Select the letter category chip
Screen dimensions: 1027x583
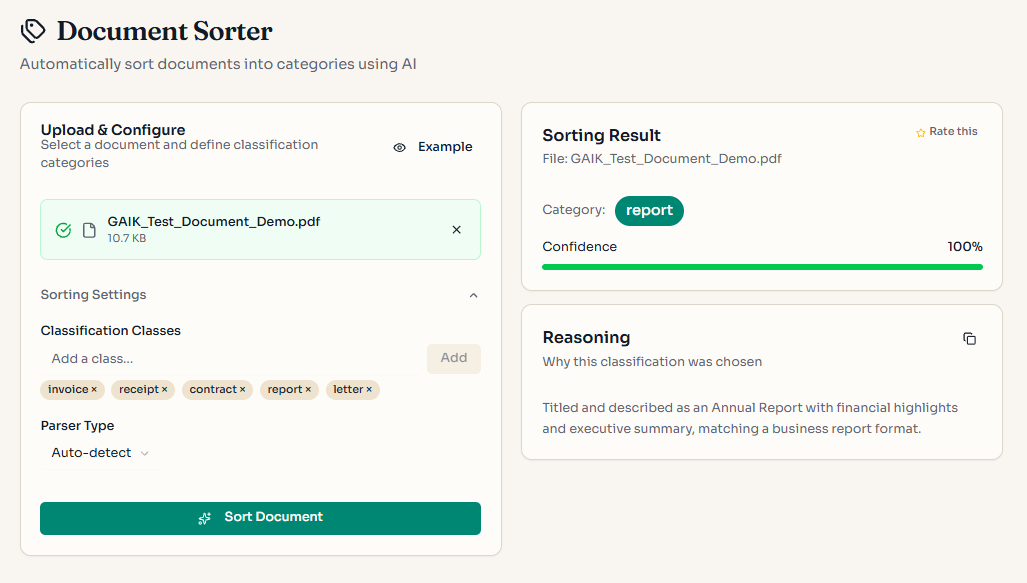click(352, 390)
